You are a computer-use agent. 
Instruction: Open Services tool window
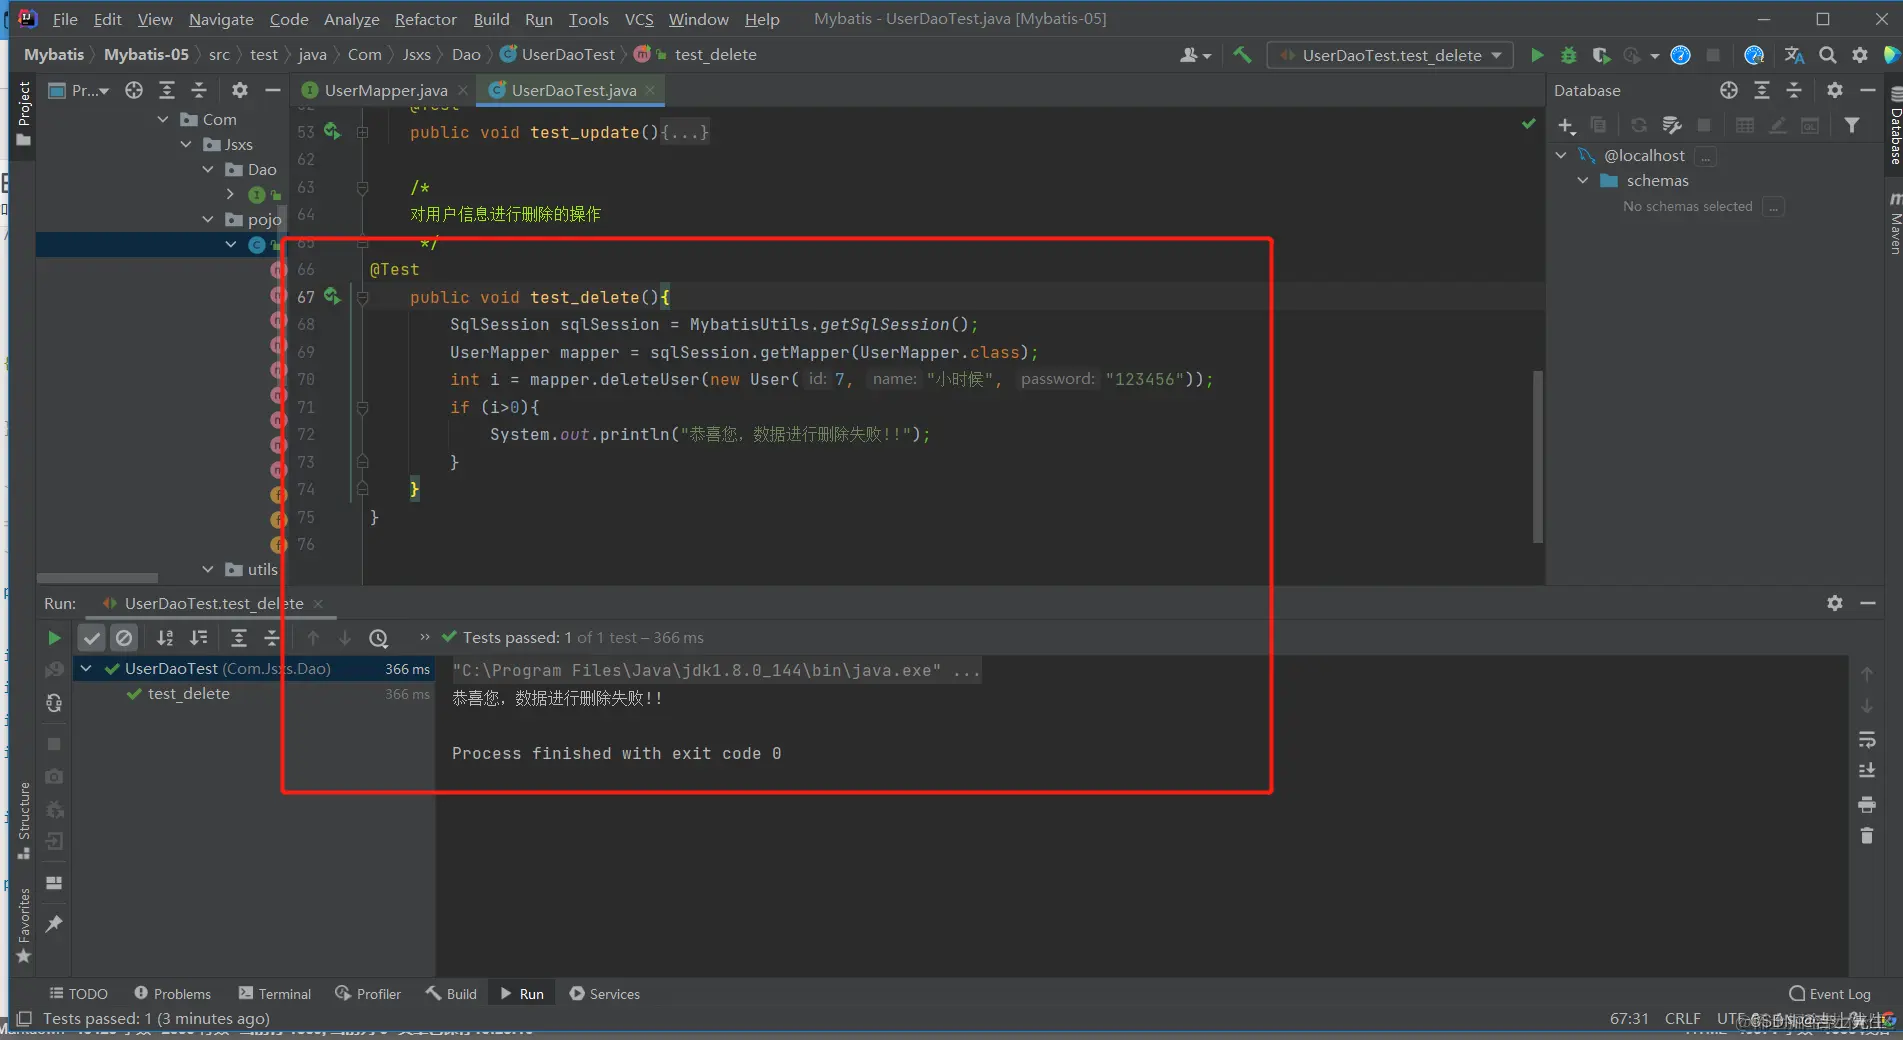tap(605, 993)
